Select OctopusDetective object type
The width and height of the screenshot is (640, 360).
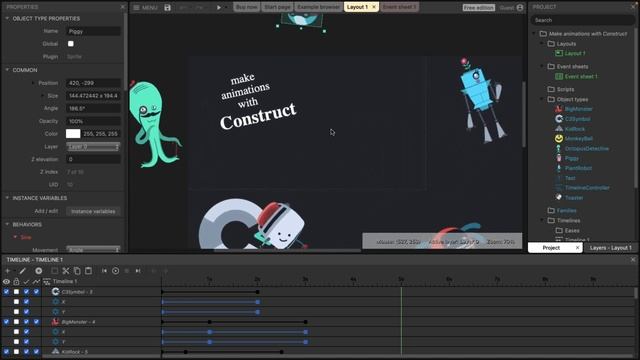(x=587, y=149)
